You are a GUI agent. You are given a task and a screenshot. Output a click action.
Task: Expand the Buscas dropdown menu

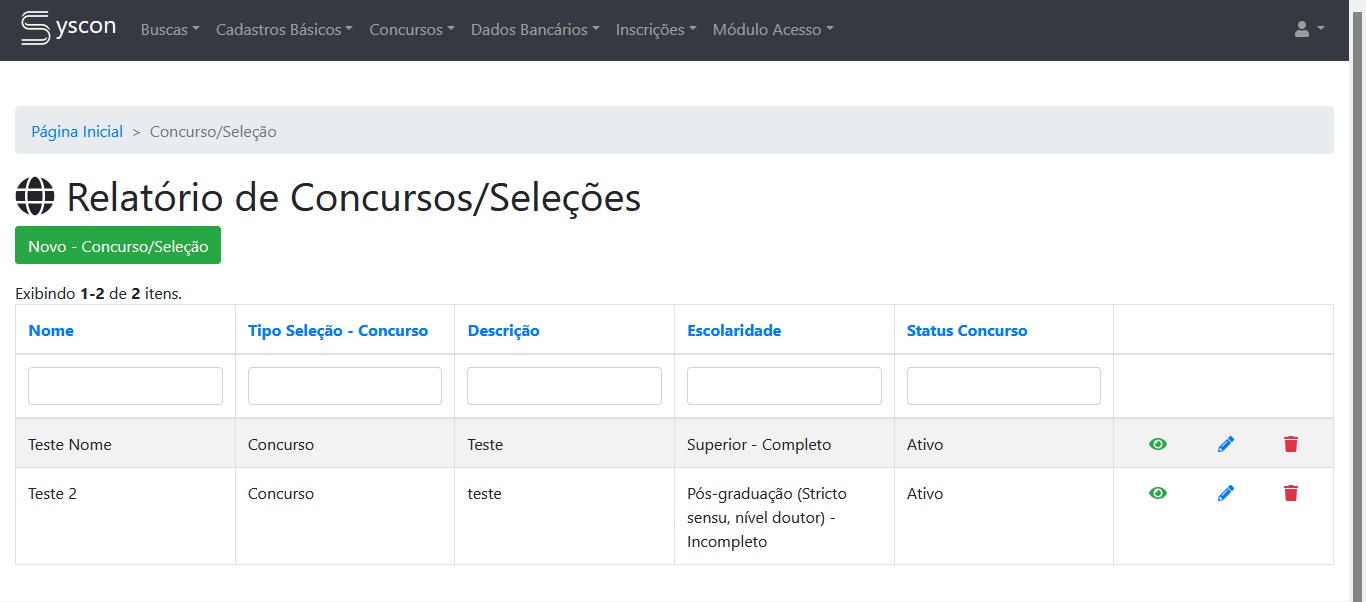click(170, 30)
